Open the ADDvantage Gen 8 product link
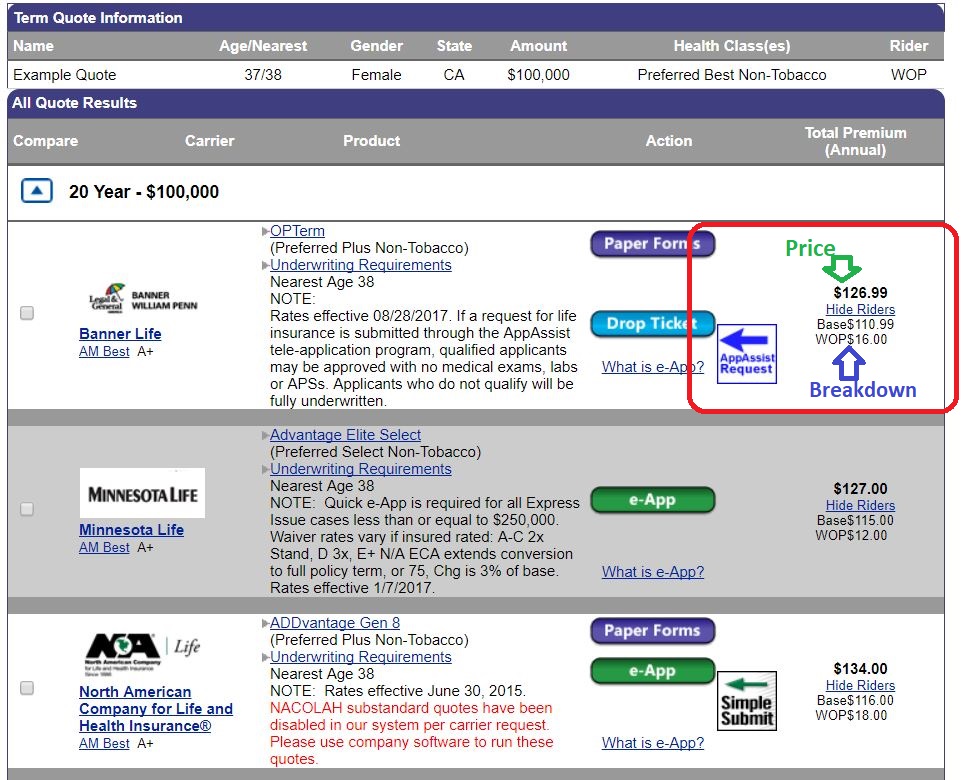Screen dimensions: 963x780 (x=335, y=623)
